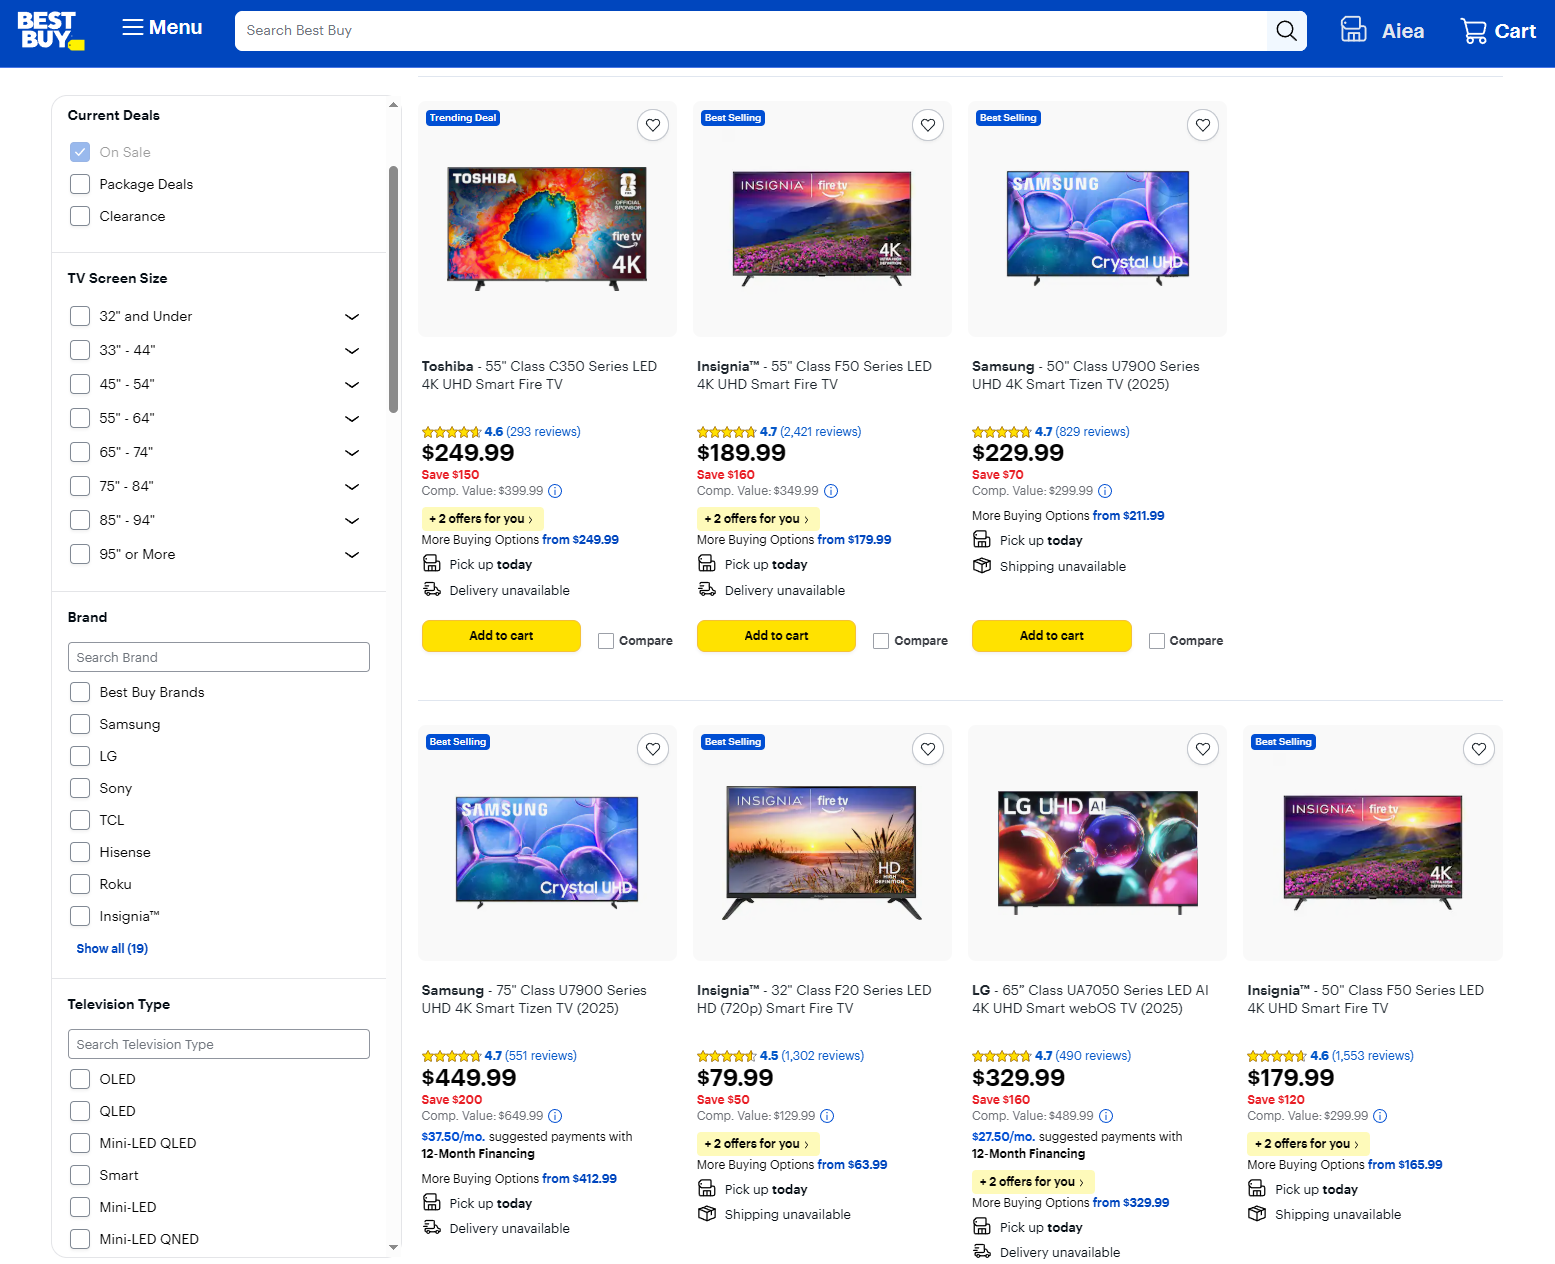Click heart icon on Samsung 50" U7900 TV
Image resolution: width=1555 pixels, height=1264 pixels.
pos(1203,125)
